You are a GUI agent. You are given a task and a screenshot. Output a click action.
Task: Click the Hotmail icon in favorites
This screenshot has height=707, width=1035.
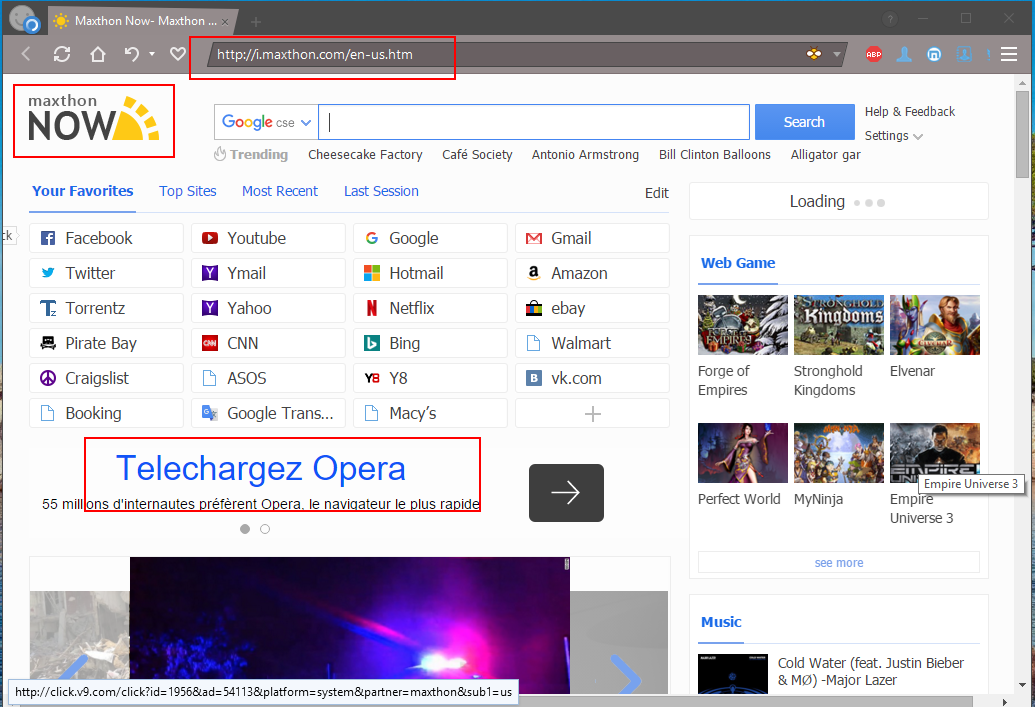coord(372,273)
